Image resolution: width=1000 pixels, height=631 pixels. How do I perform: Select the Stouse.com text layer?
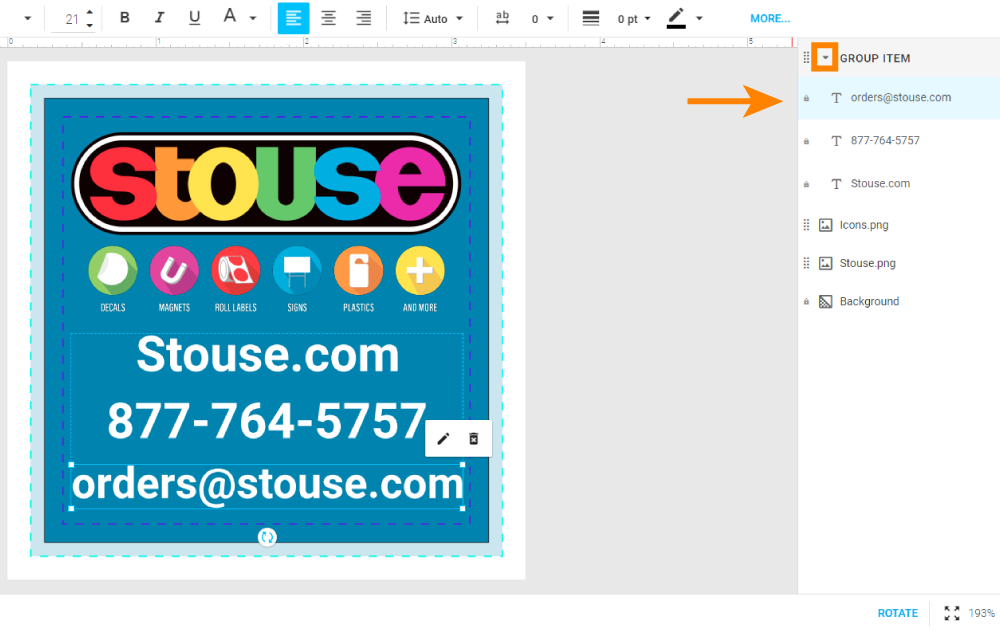pyautogui.click(x=899, y=184)
